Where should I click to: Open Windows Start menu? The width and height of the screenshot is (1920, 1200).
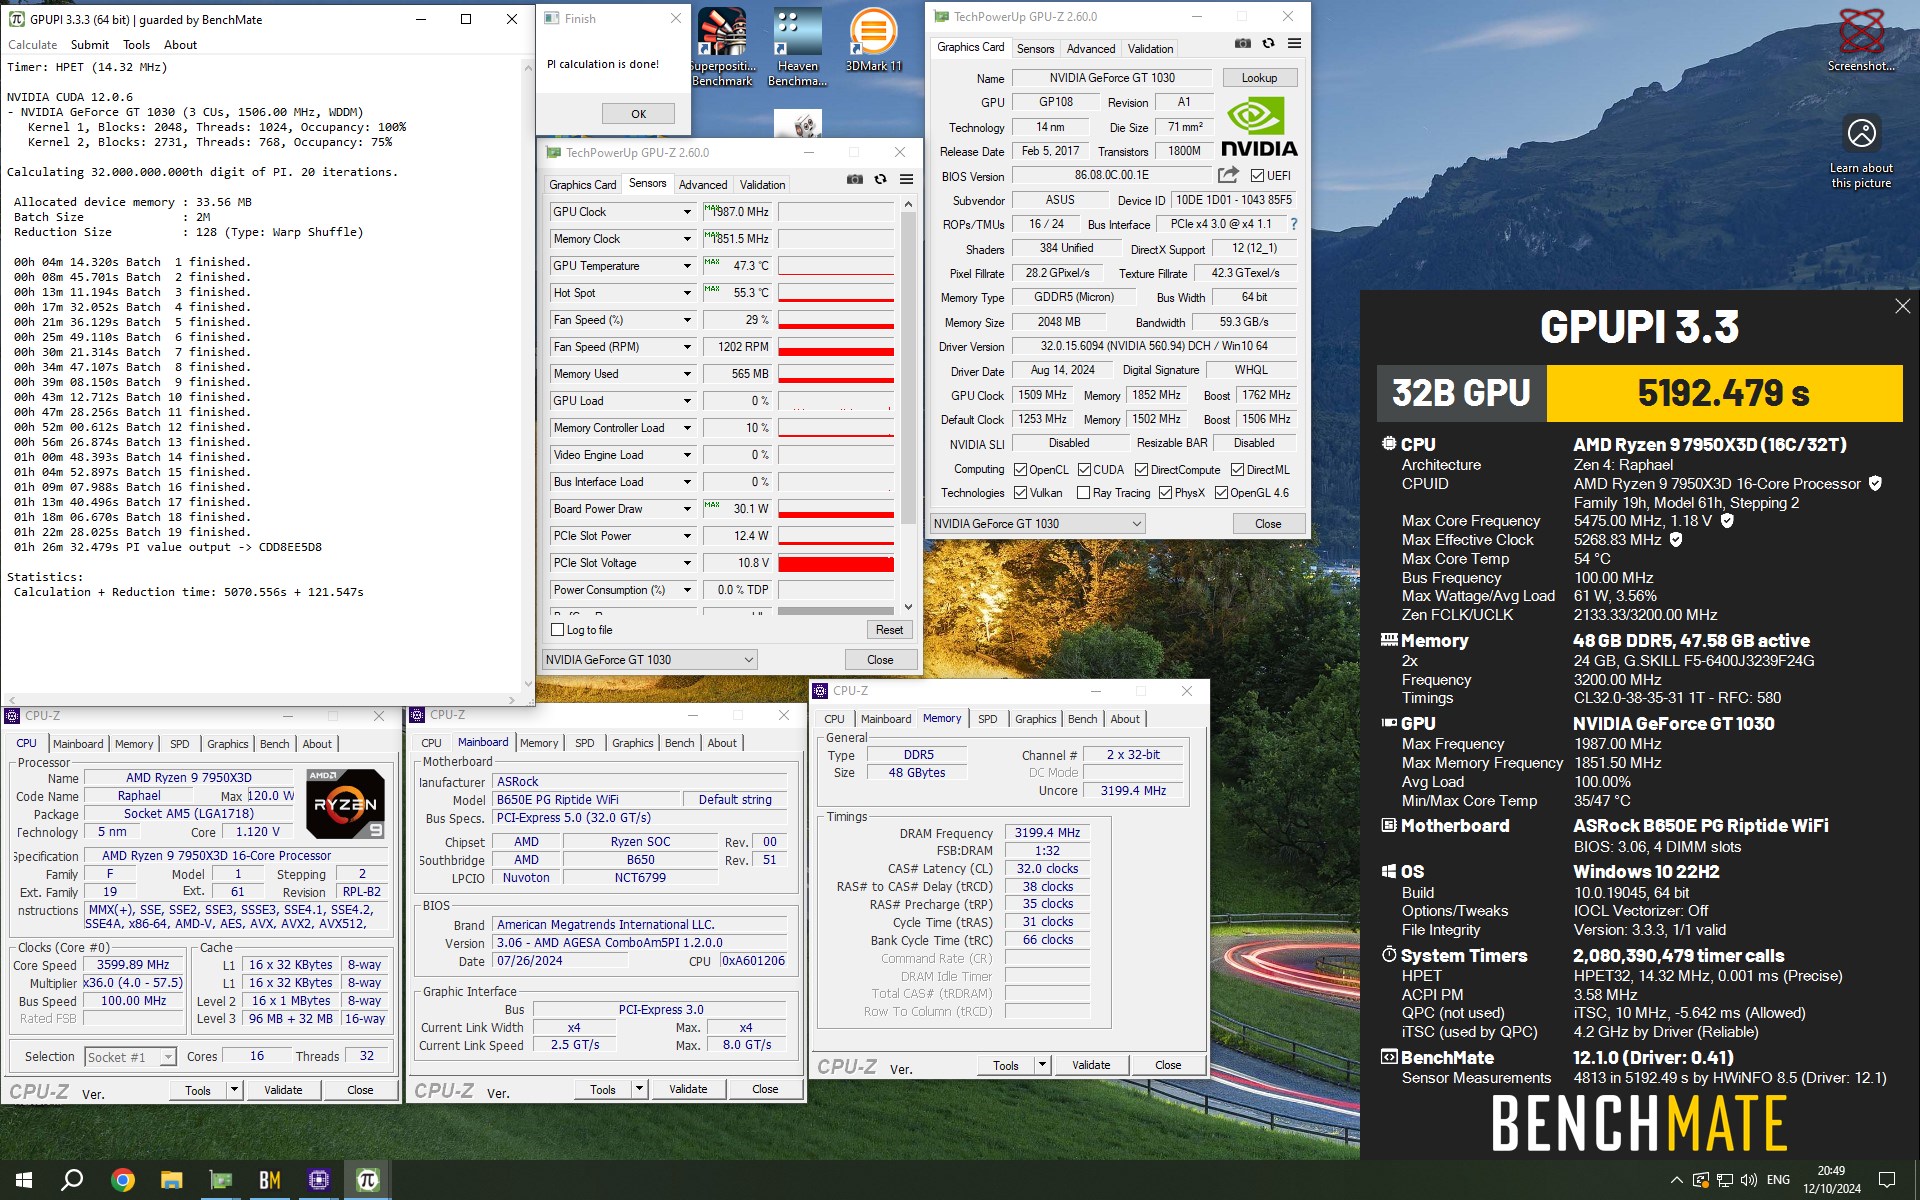click(24, 1180)
